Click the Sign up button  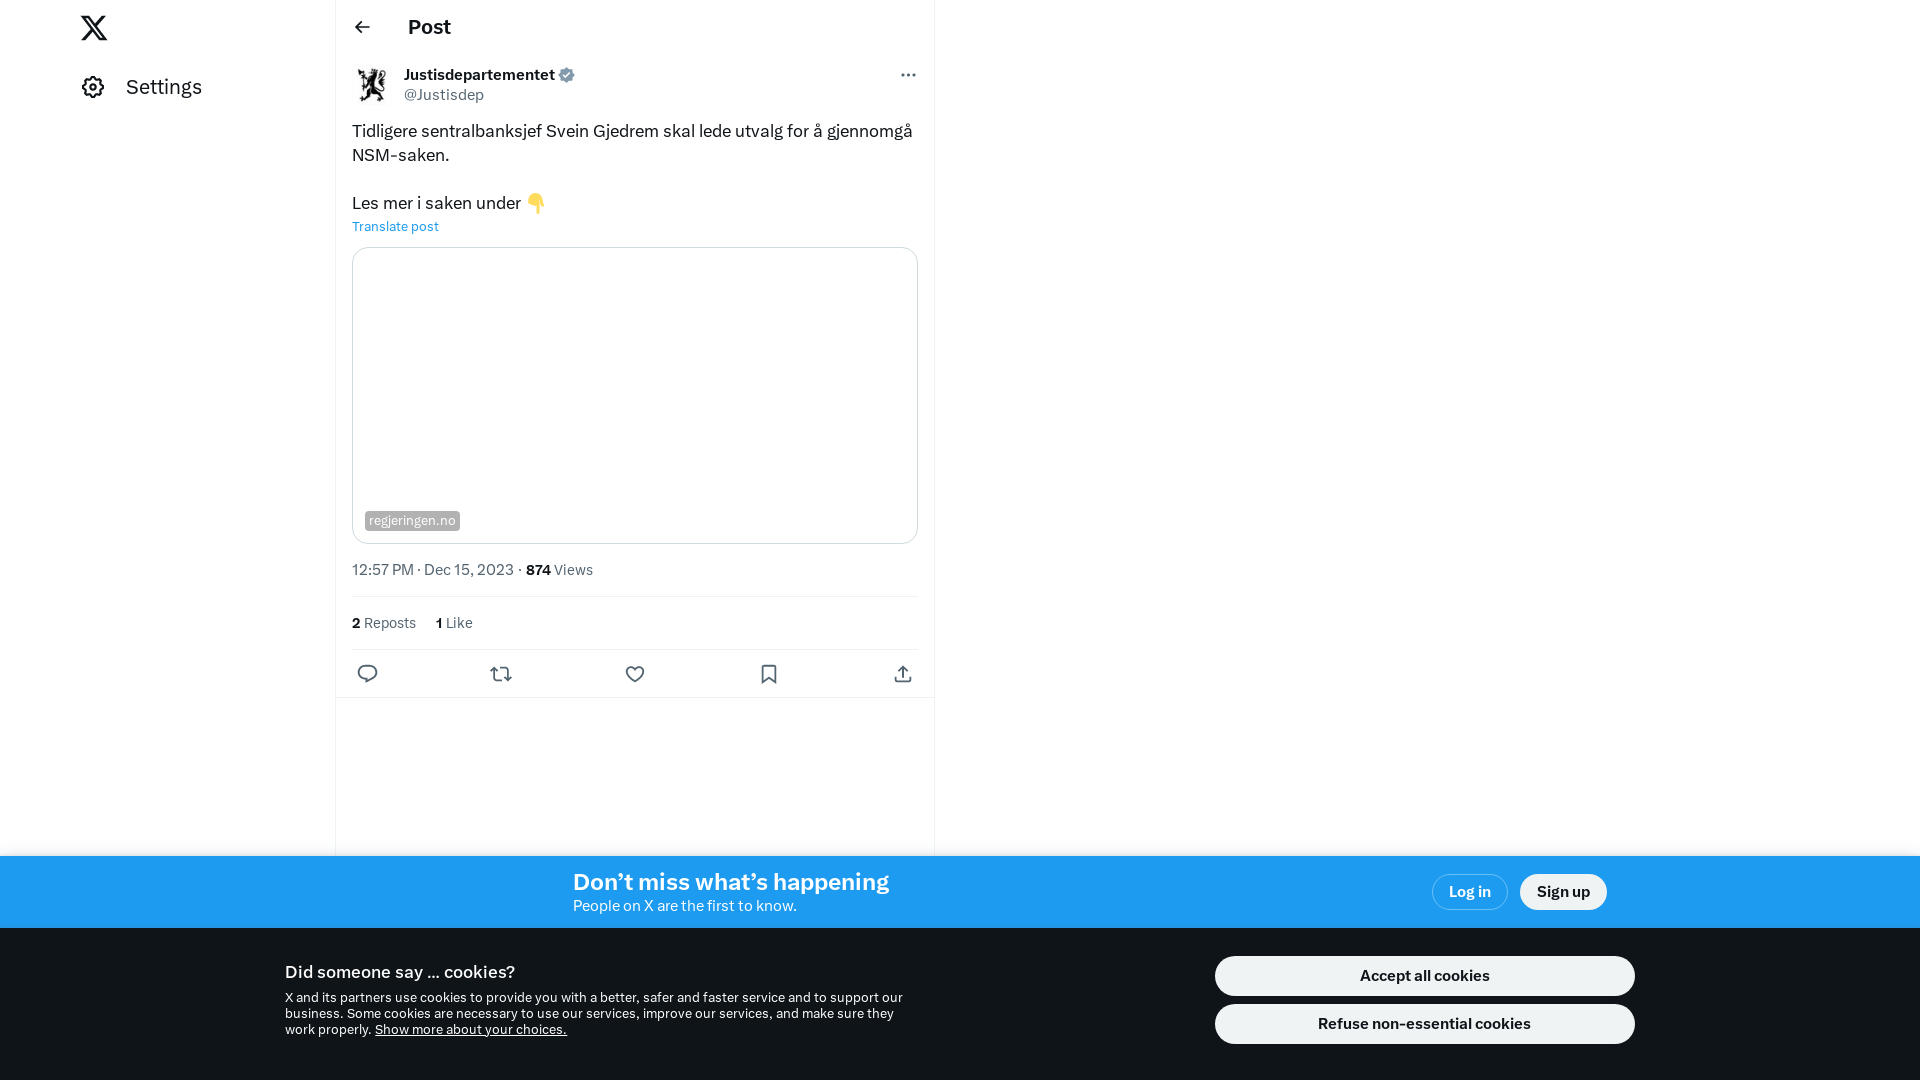[1563, 892]
